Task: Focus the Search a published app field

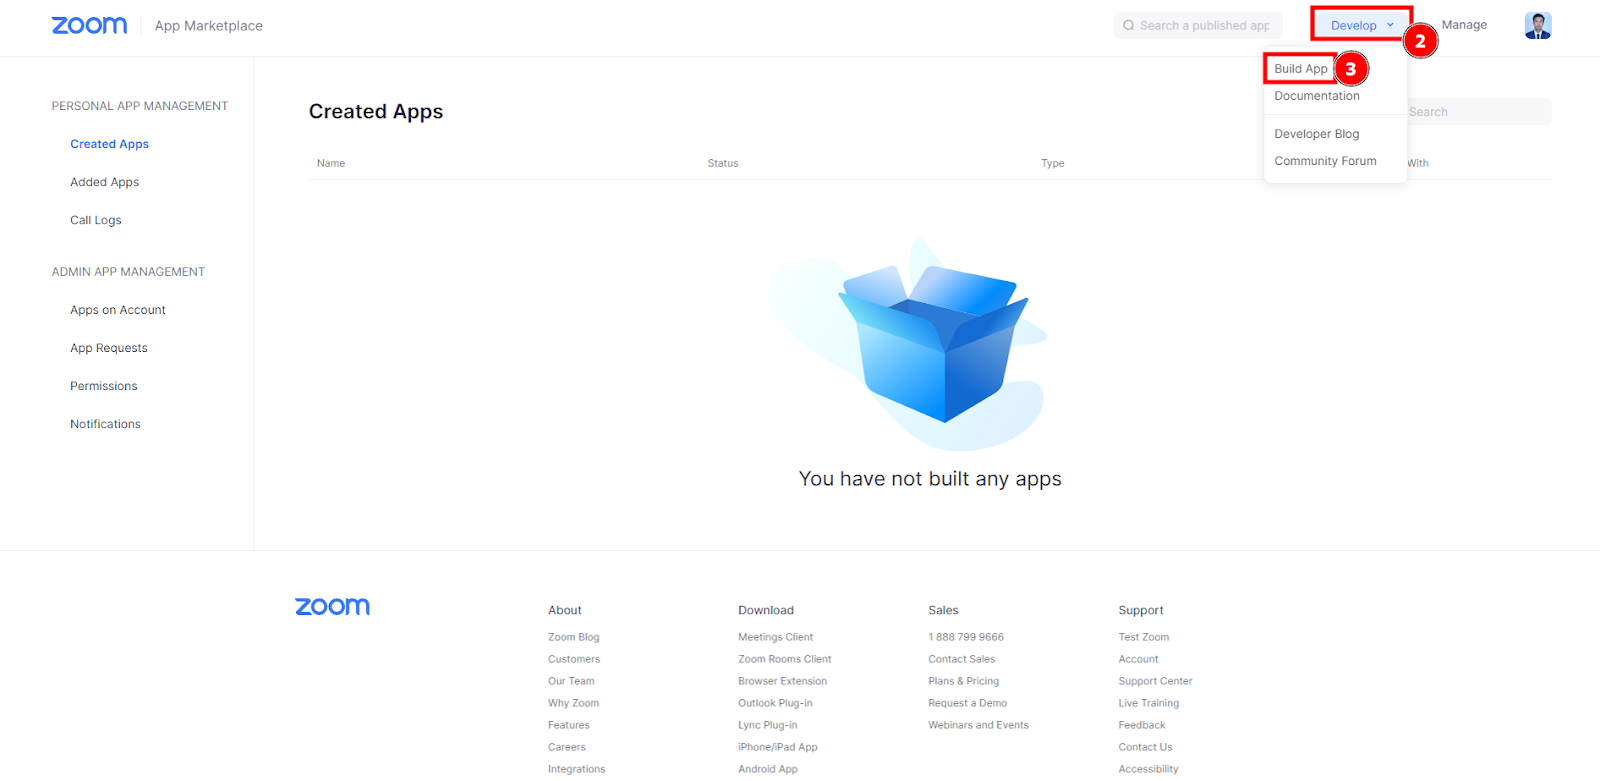Action: (1197, 26)
